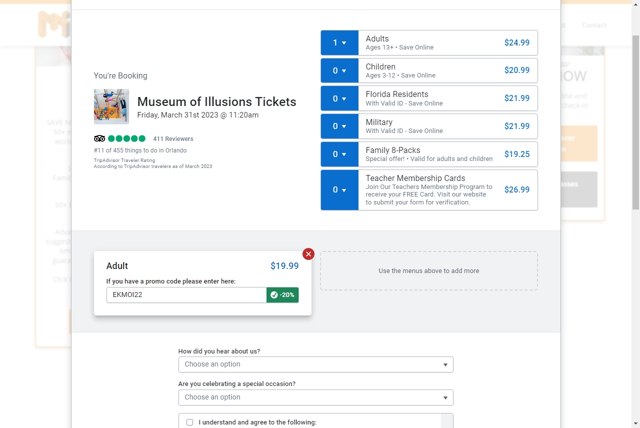
Task: Open the Military quantity dropdown
Action: pos(339,126)
